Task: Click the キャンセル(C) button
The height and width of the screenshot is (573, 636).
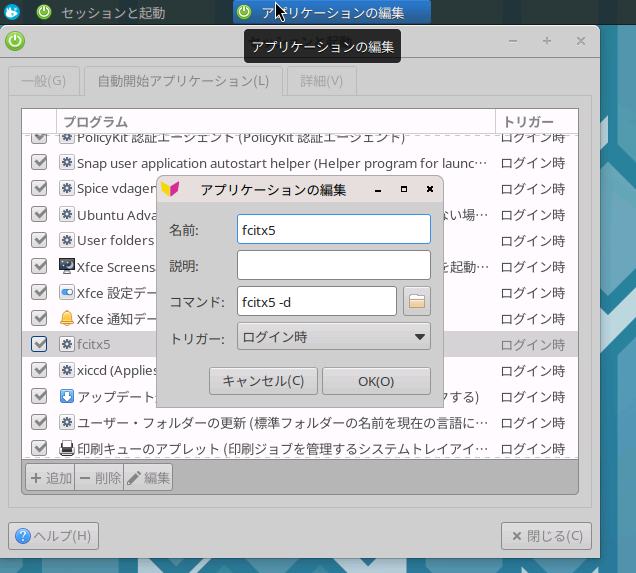Action: [263, 381]
